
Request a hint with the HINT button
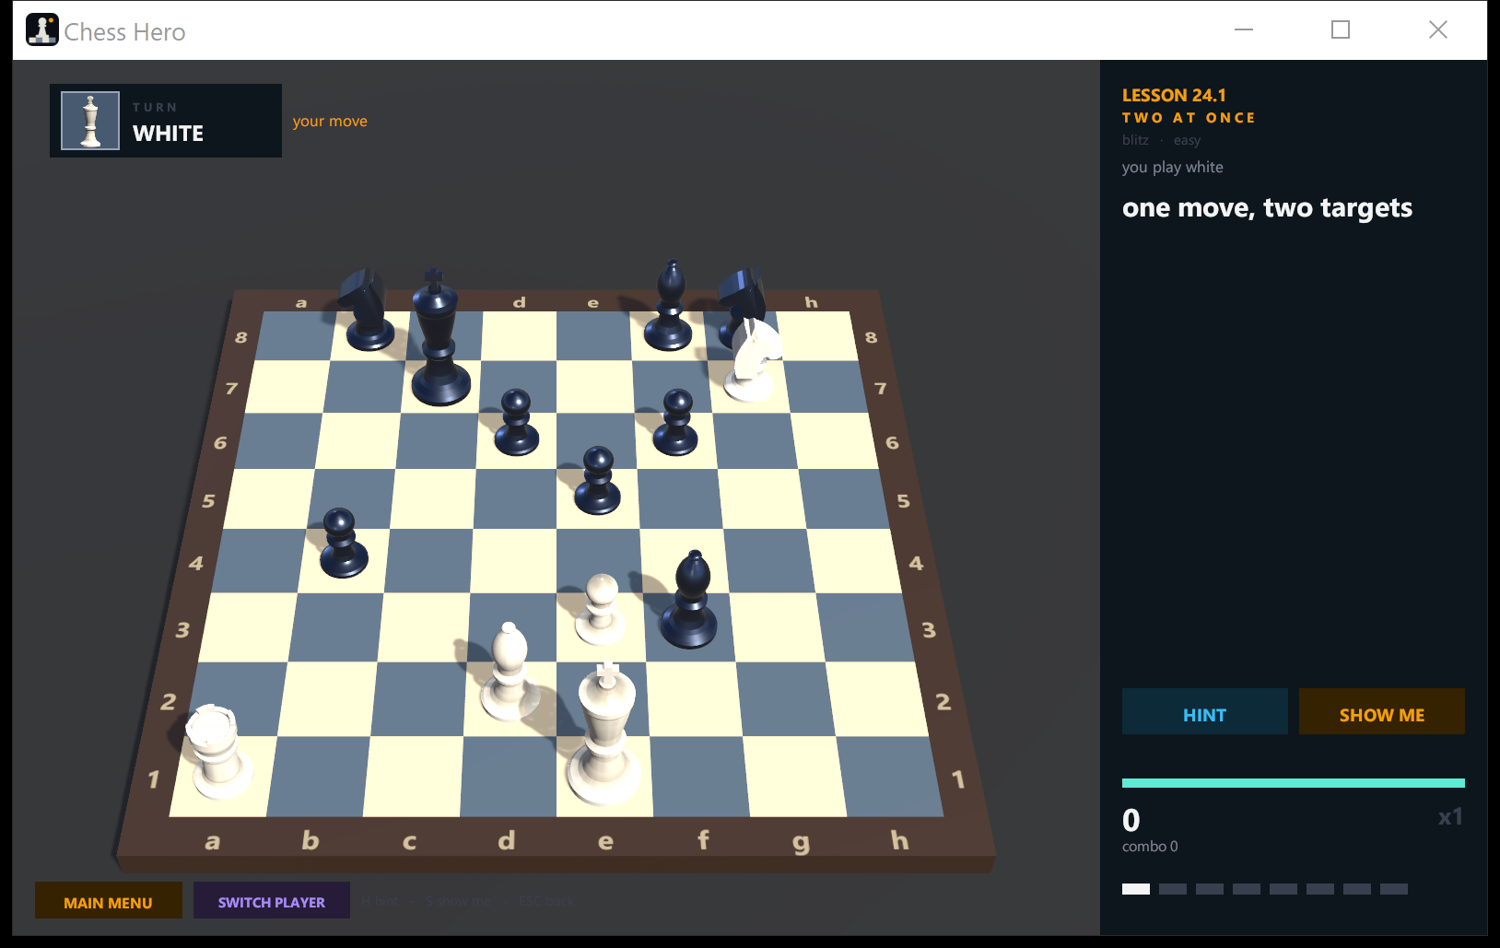tap(1204, 711)
